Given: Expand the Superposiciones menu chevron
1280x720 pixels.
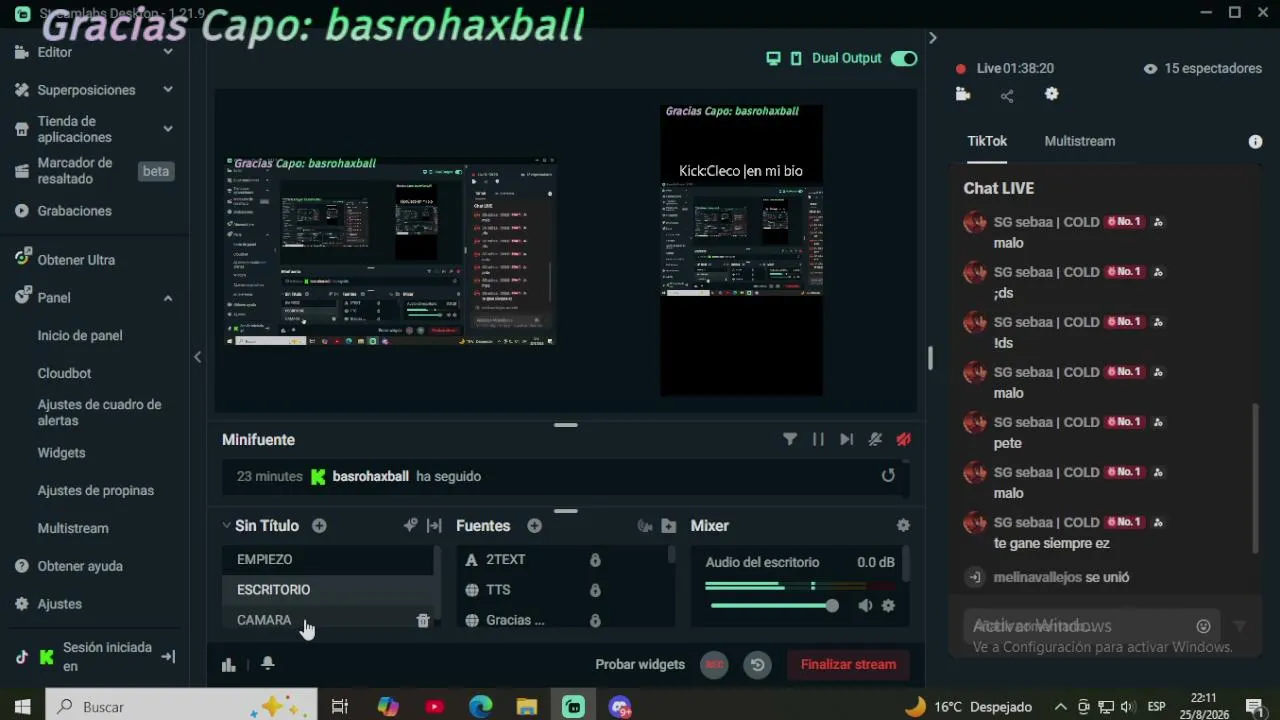Looking at the screenshot, I should click(x=168, y=90).
